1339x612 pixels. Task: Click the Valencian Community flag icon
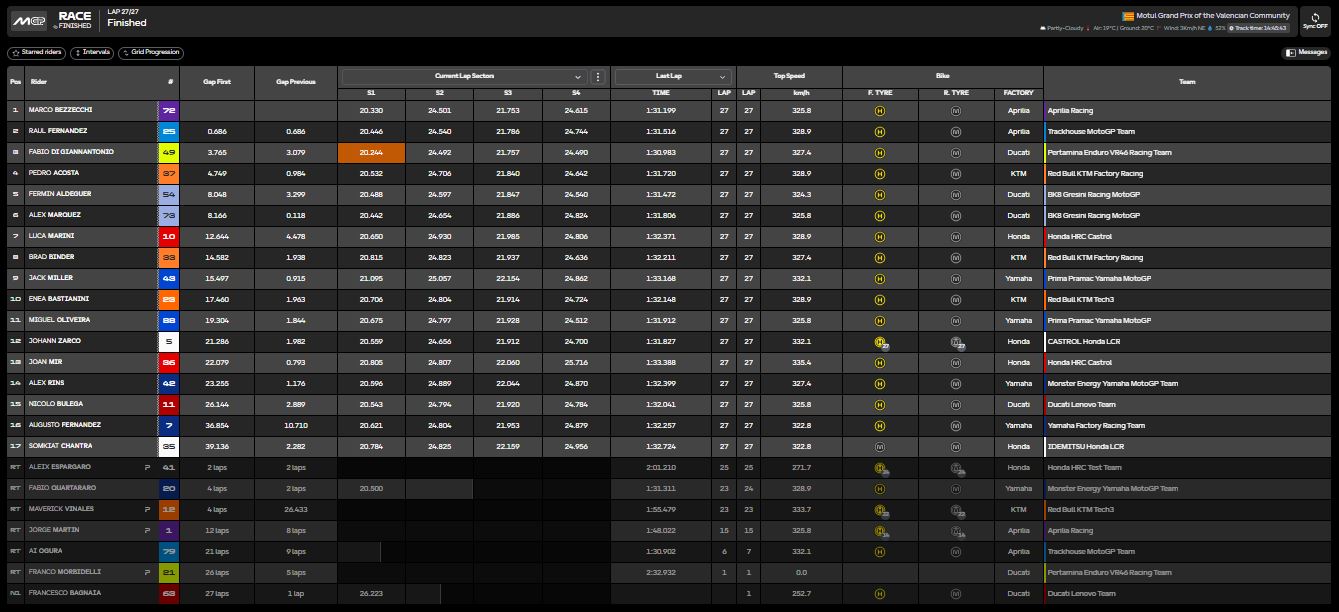click(x=1127, y=16)
